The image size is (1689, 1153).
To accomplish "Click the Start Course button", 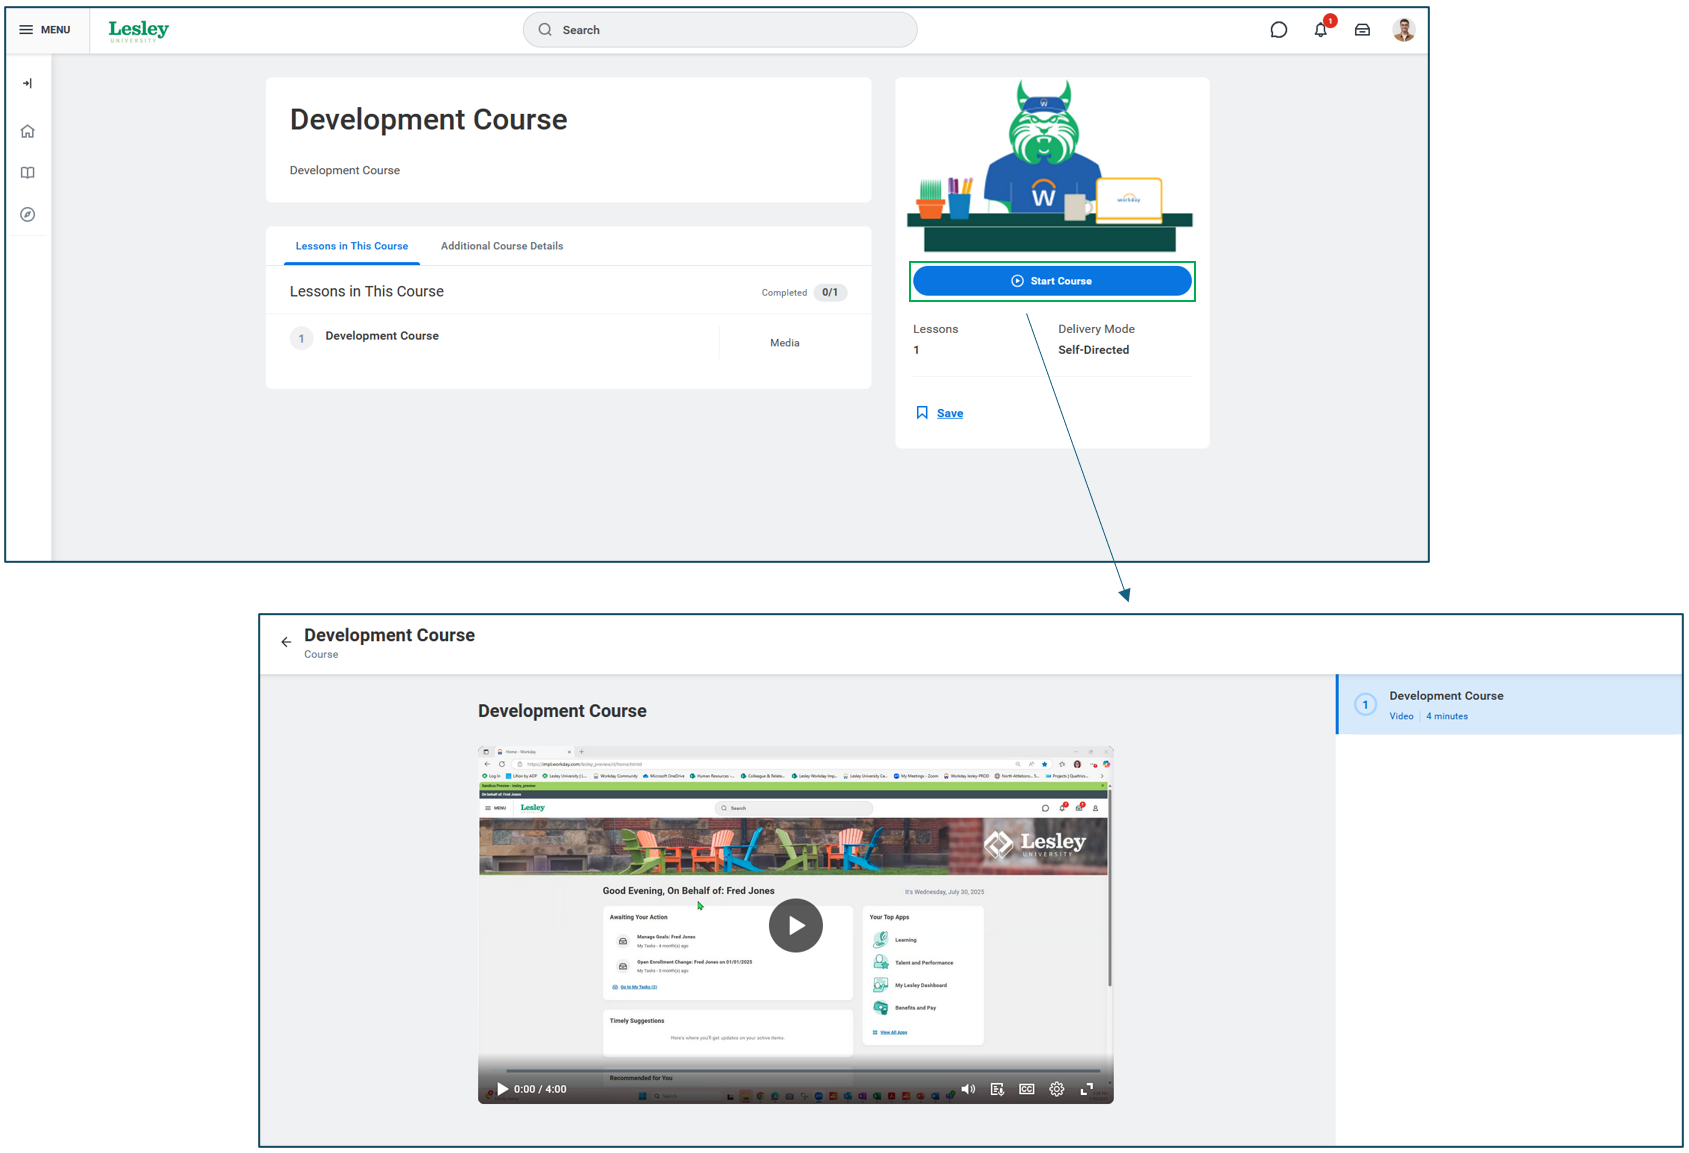I will pos(1052,281).
